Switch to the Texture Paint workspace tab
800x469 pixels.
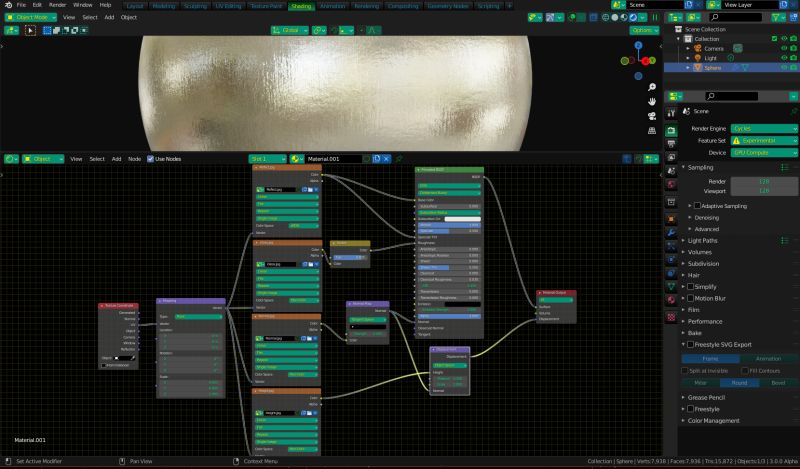(x=266, y=6)
